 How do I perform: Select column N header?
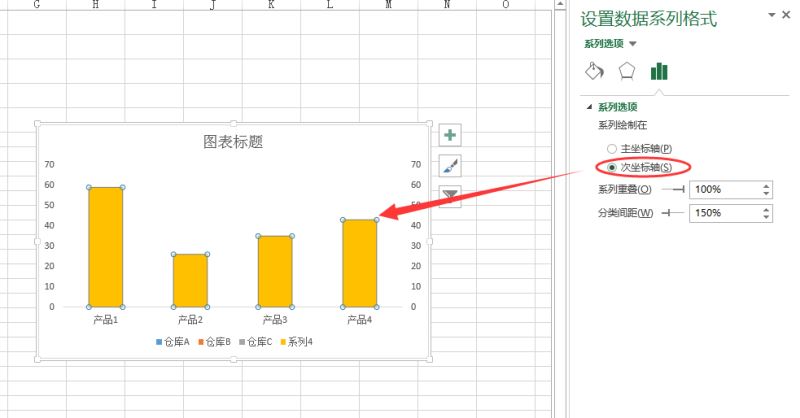point(447,4)
